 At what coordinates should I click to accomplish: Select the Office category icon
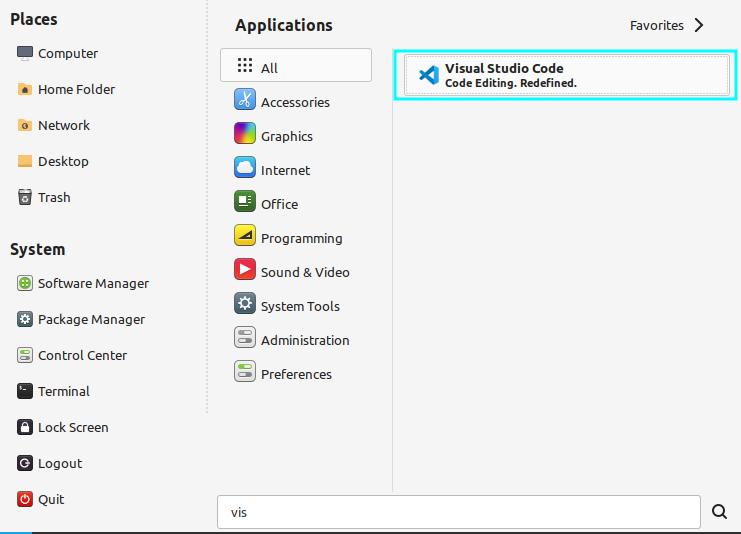click(x=245, y=202)
